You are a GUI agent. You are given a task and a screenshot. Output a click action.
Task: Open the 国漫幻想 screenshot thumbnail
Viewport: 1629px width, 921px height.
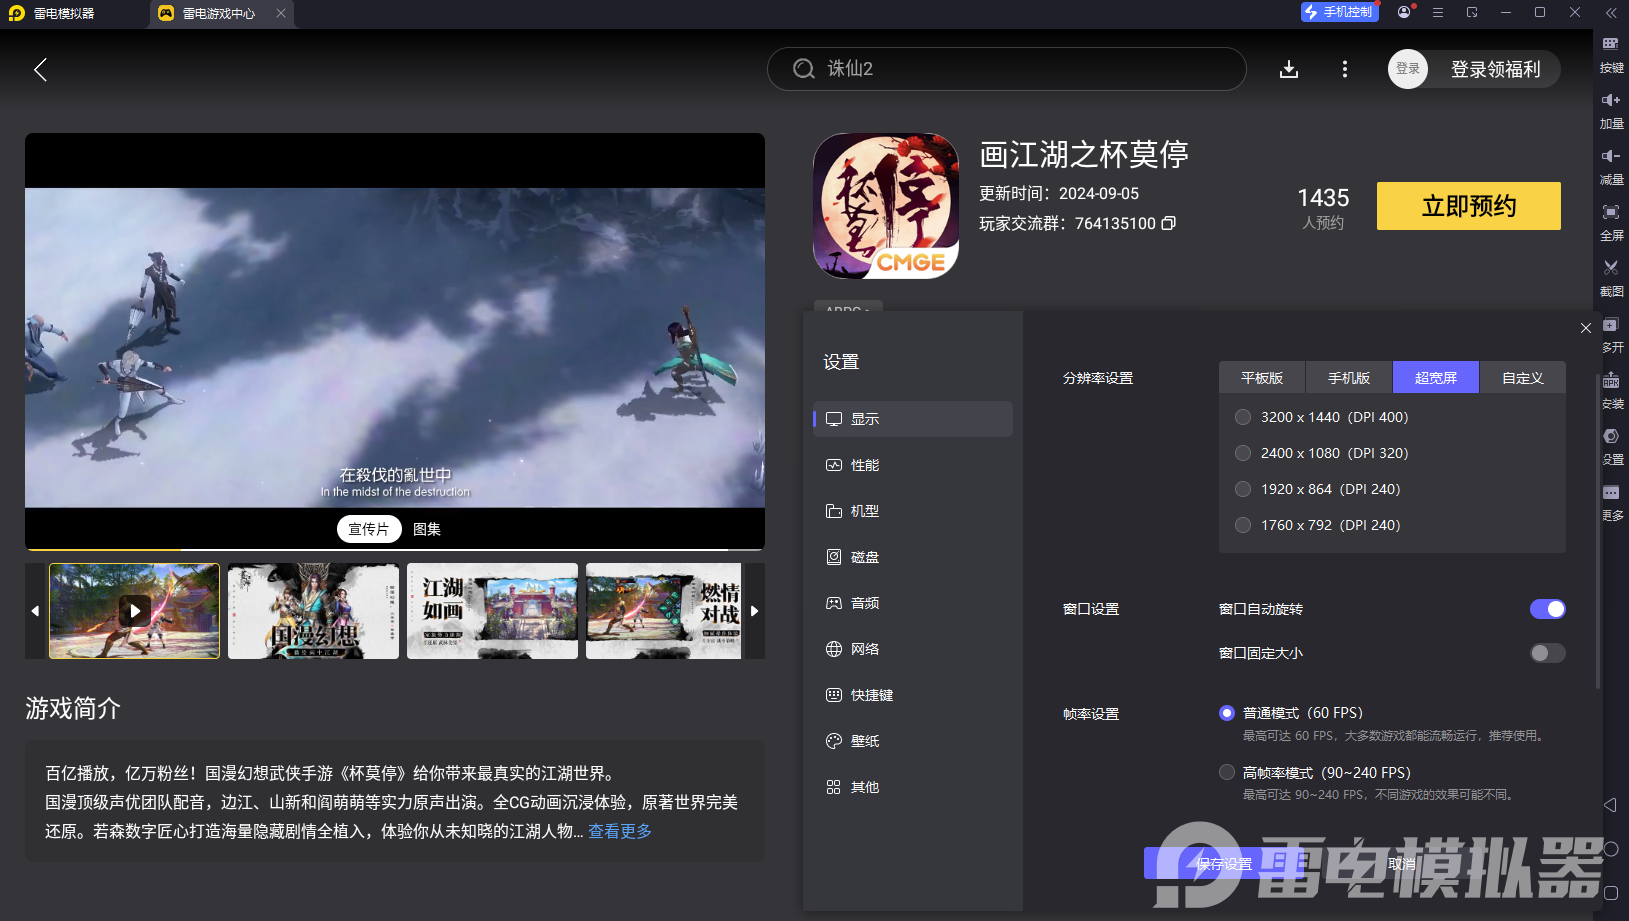313,610
